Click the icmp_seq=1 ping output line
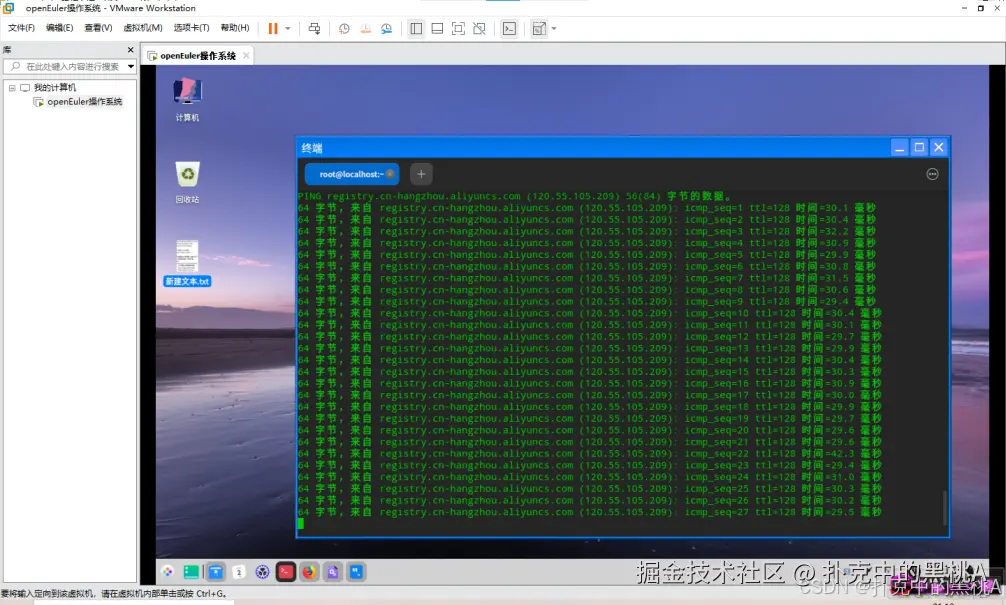This screenshot has height=605, width=1006. (586, 208)
